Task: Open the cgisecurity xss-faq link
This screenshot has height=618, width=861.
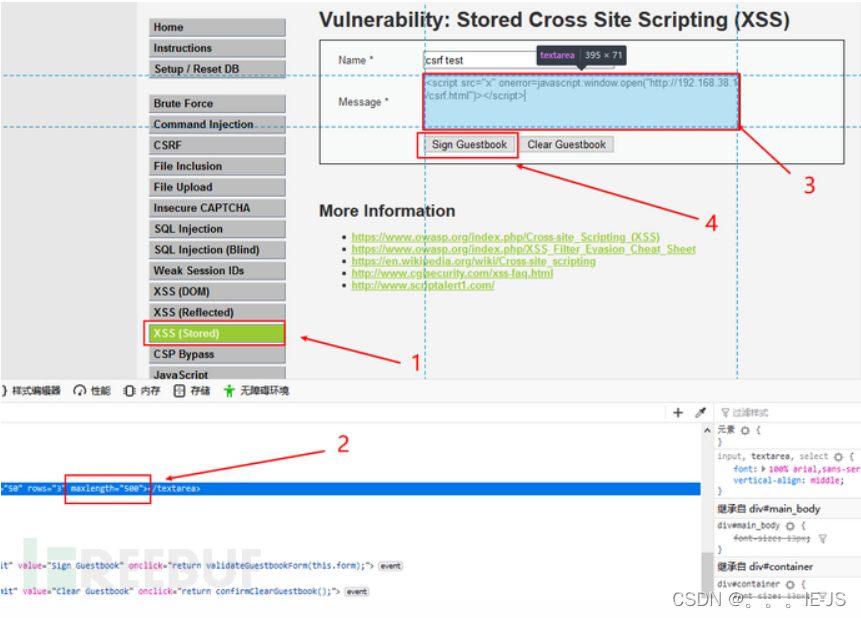Action: click(452, 273)
